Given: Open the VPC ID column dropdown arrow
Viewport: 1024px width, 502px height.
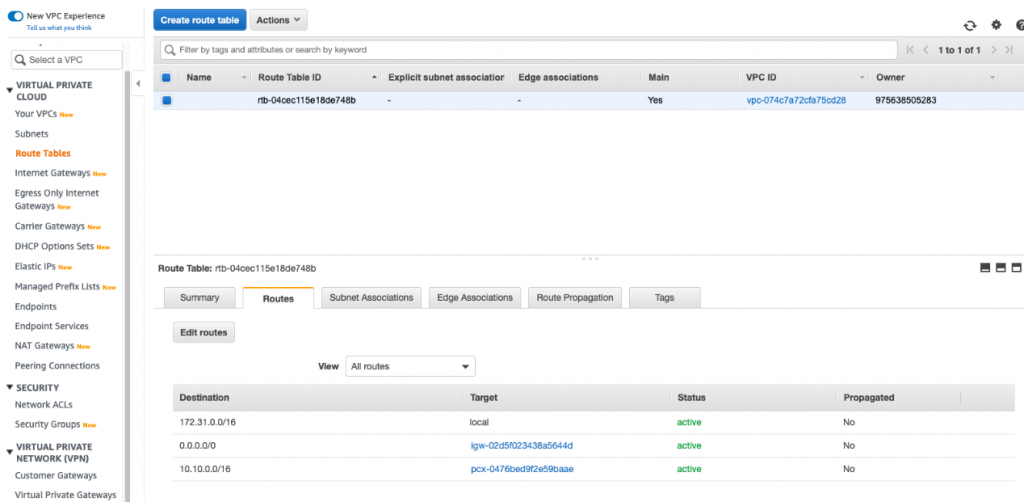Looking at the screenshot, I should (862, 78).
